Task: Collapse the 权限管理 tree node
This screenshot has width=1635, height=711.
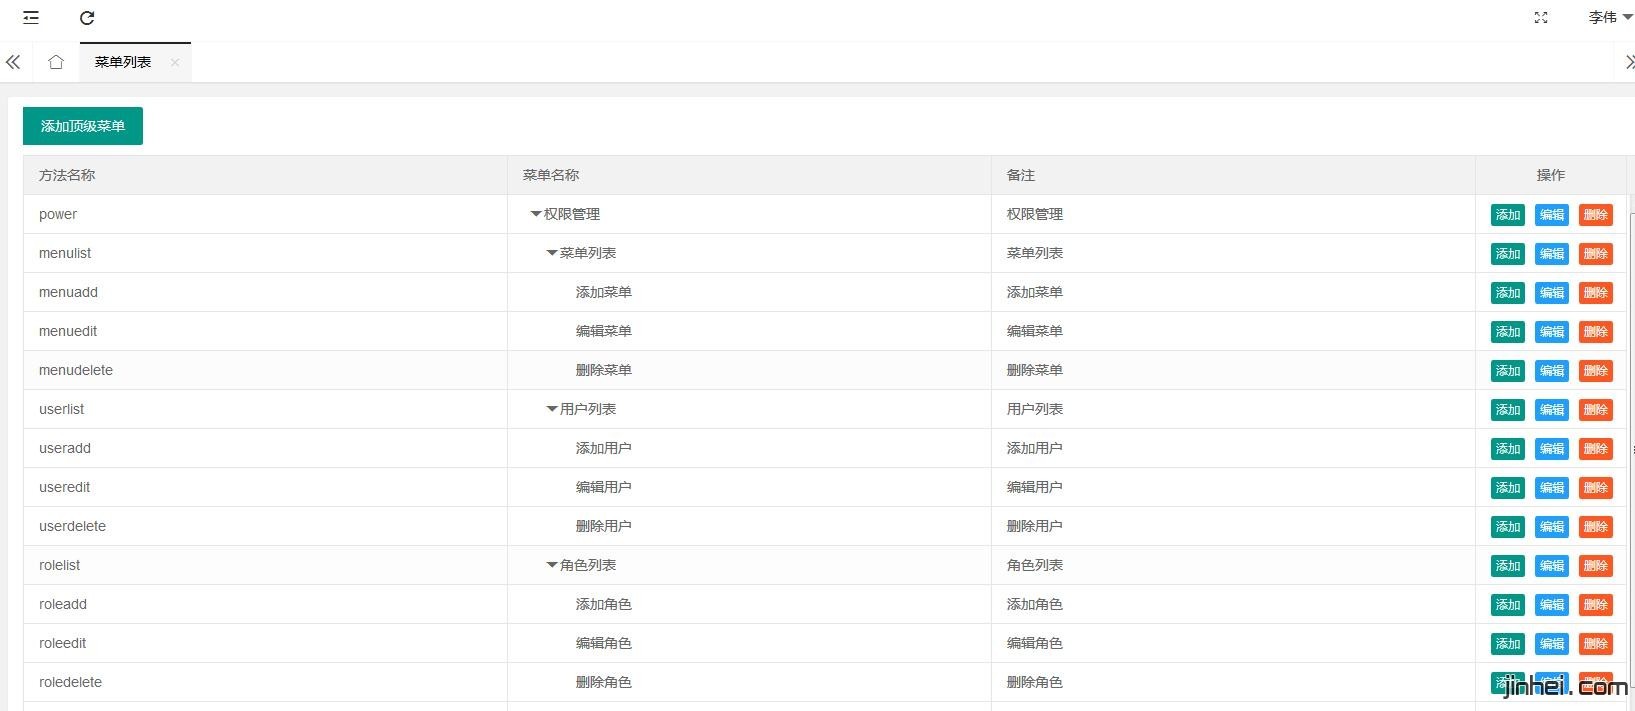Action: tap(536, 214)
